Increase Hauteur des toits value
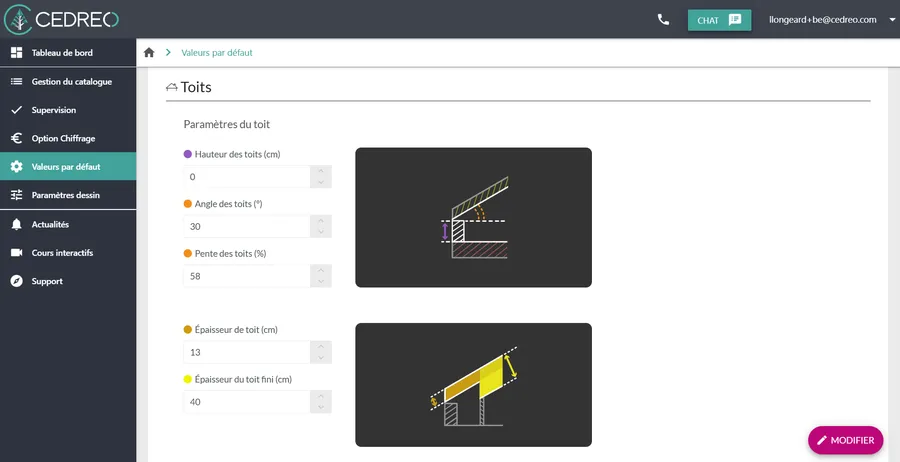900x462 pixels. (x=319, y=171)
